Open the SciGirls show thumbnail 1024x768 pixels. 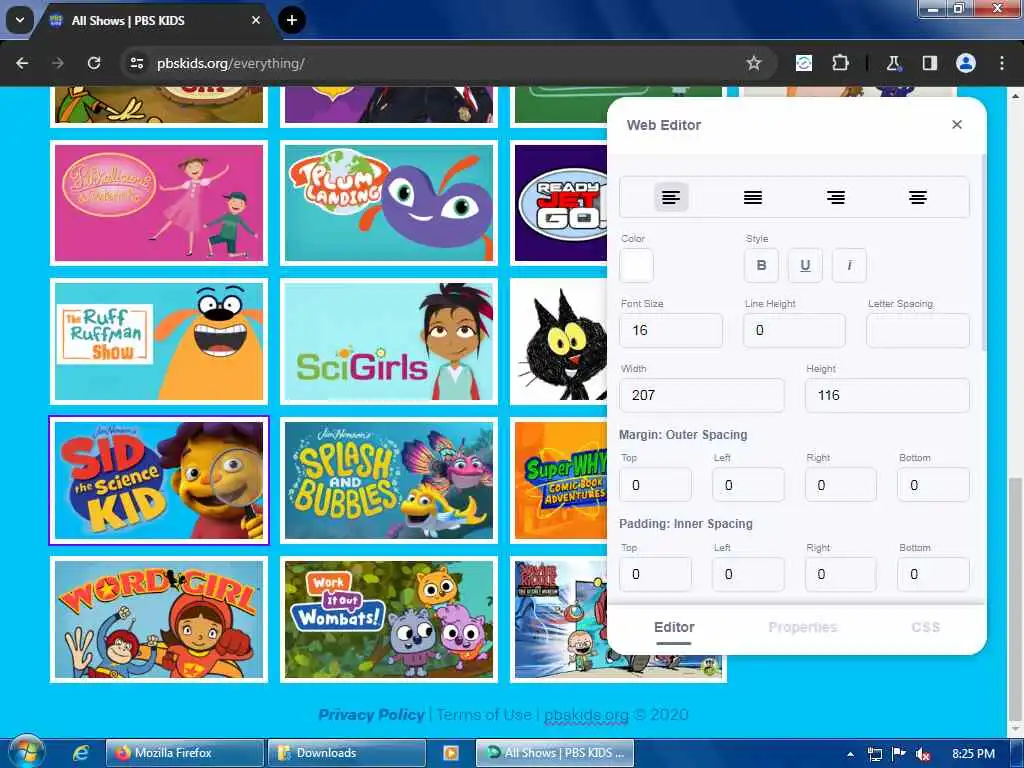[389, 342]
